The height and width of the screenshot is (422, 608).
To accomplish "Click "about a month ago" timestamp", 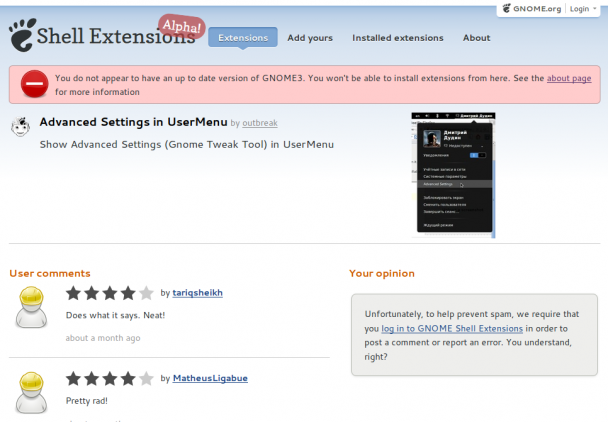I will click(x=103, y=338).
